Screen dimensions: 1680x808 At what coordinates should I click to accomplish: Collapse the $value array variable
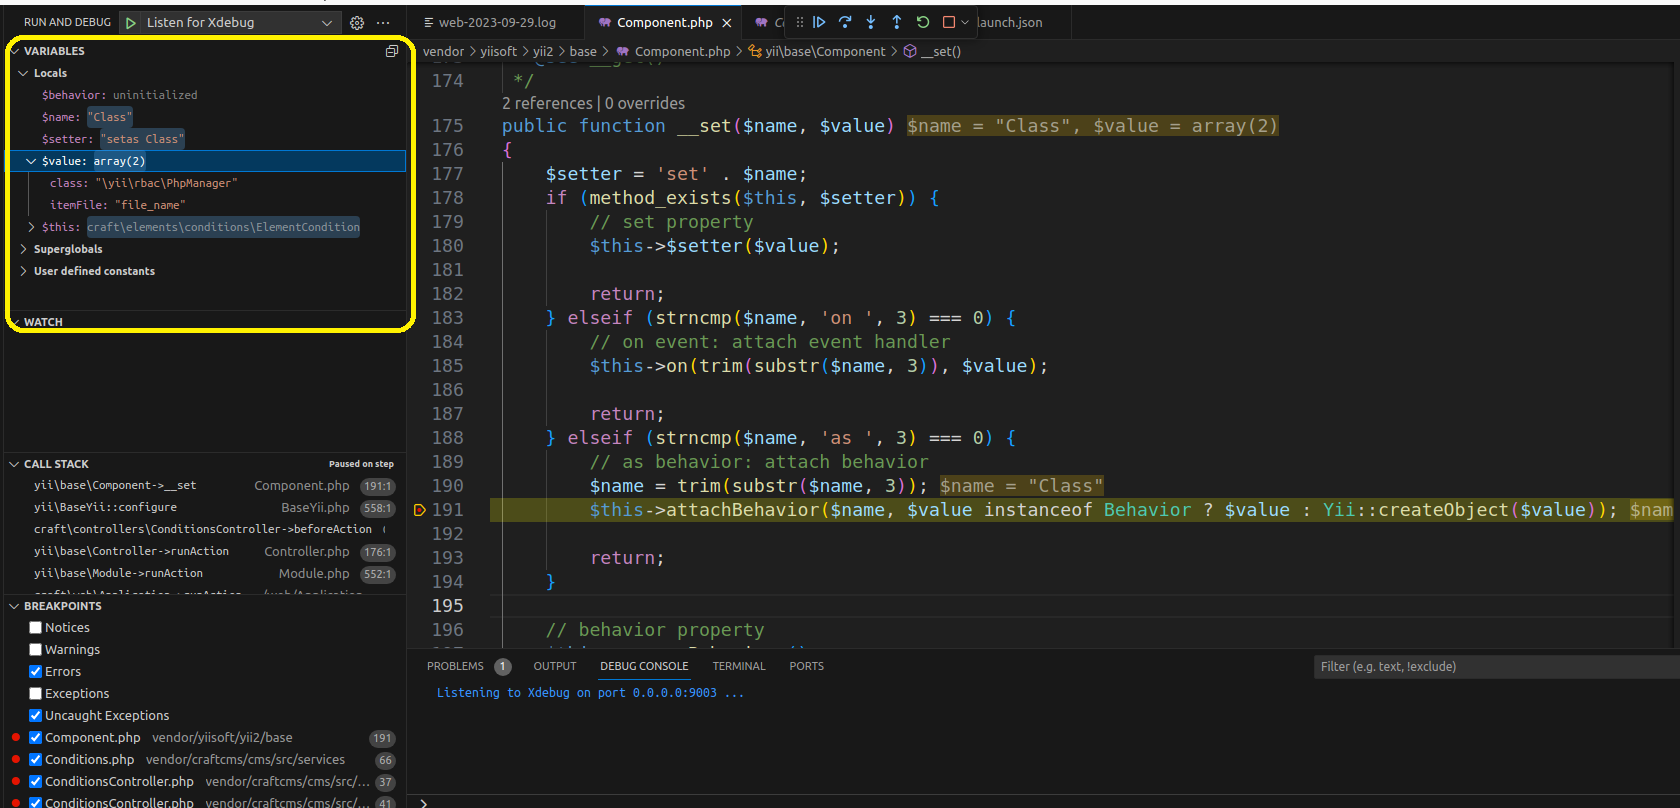coord(31,161)
